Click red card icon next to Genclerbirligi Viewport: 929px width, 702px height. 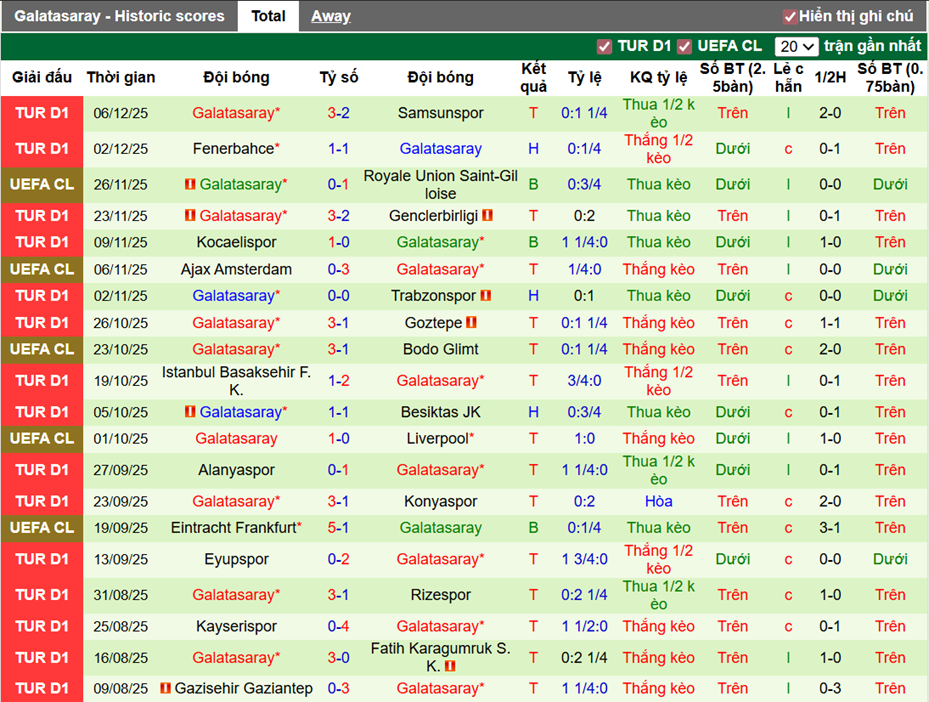(487, 215)
